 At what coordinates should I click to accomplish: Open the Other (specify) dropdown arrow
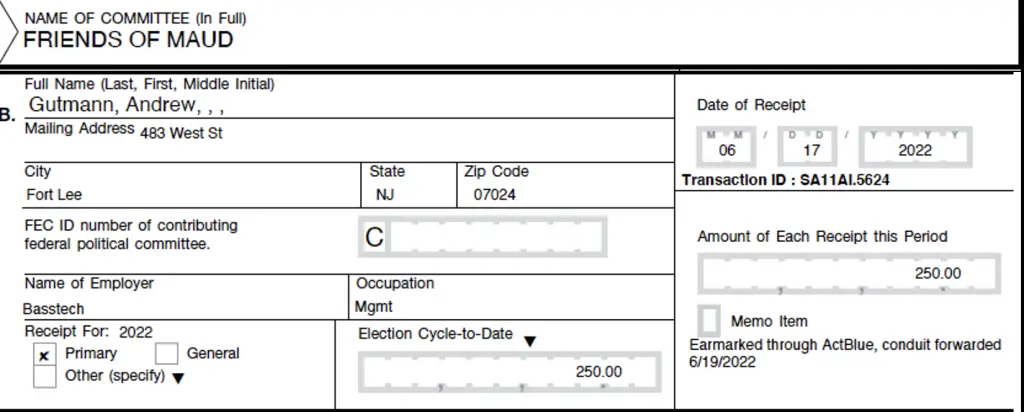pos(178,378)
